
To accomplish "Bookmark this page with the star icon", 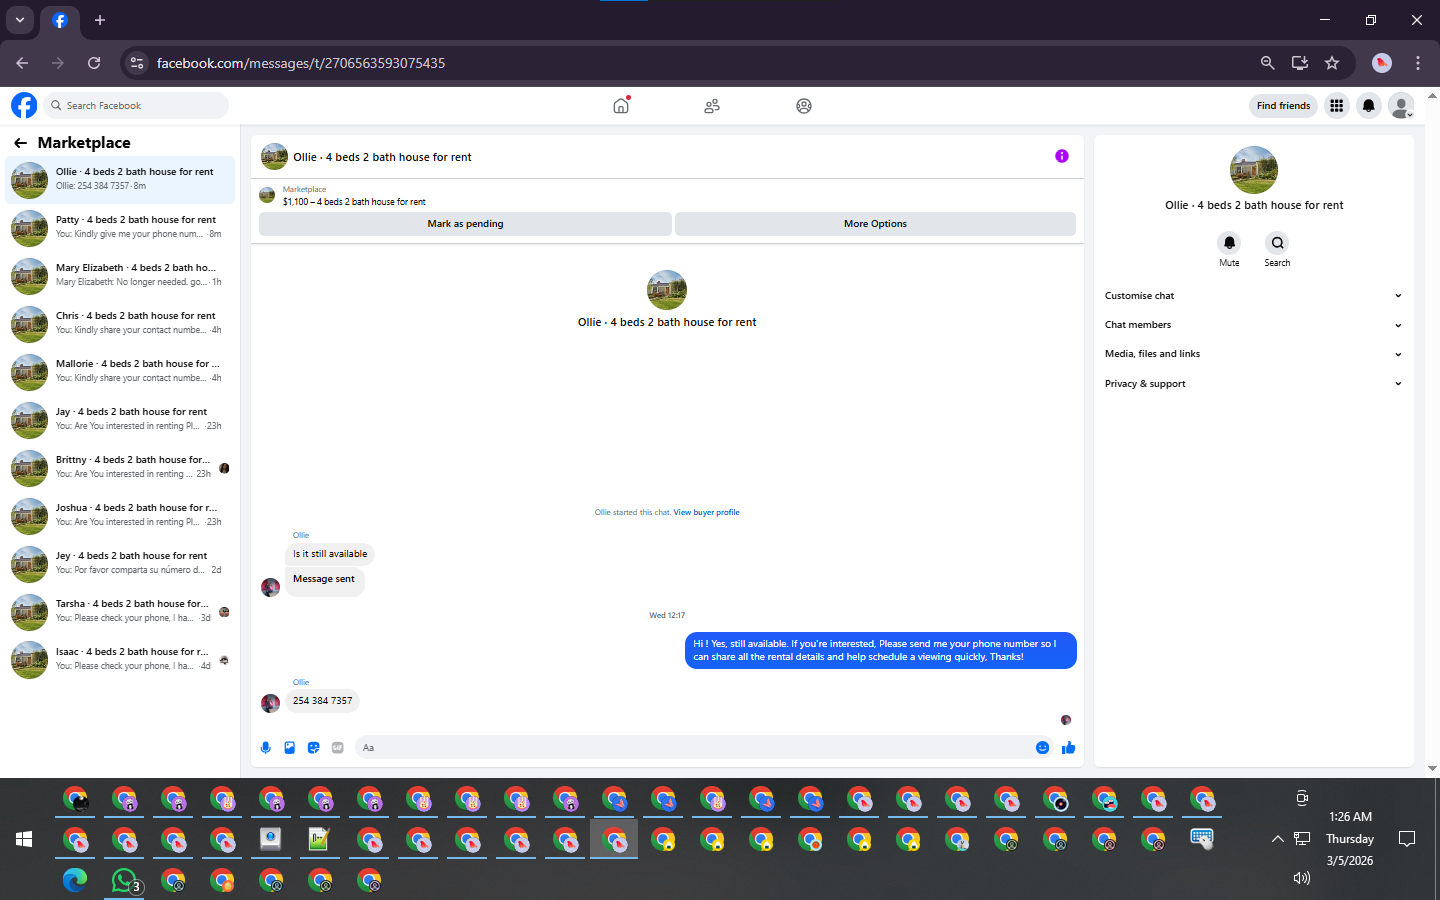I will coord(1332,63).
